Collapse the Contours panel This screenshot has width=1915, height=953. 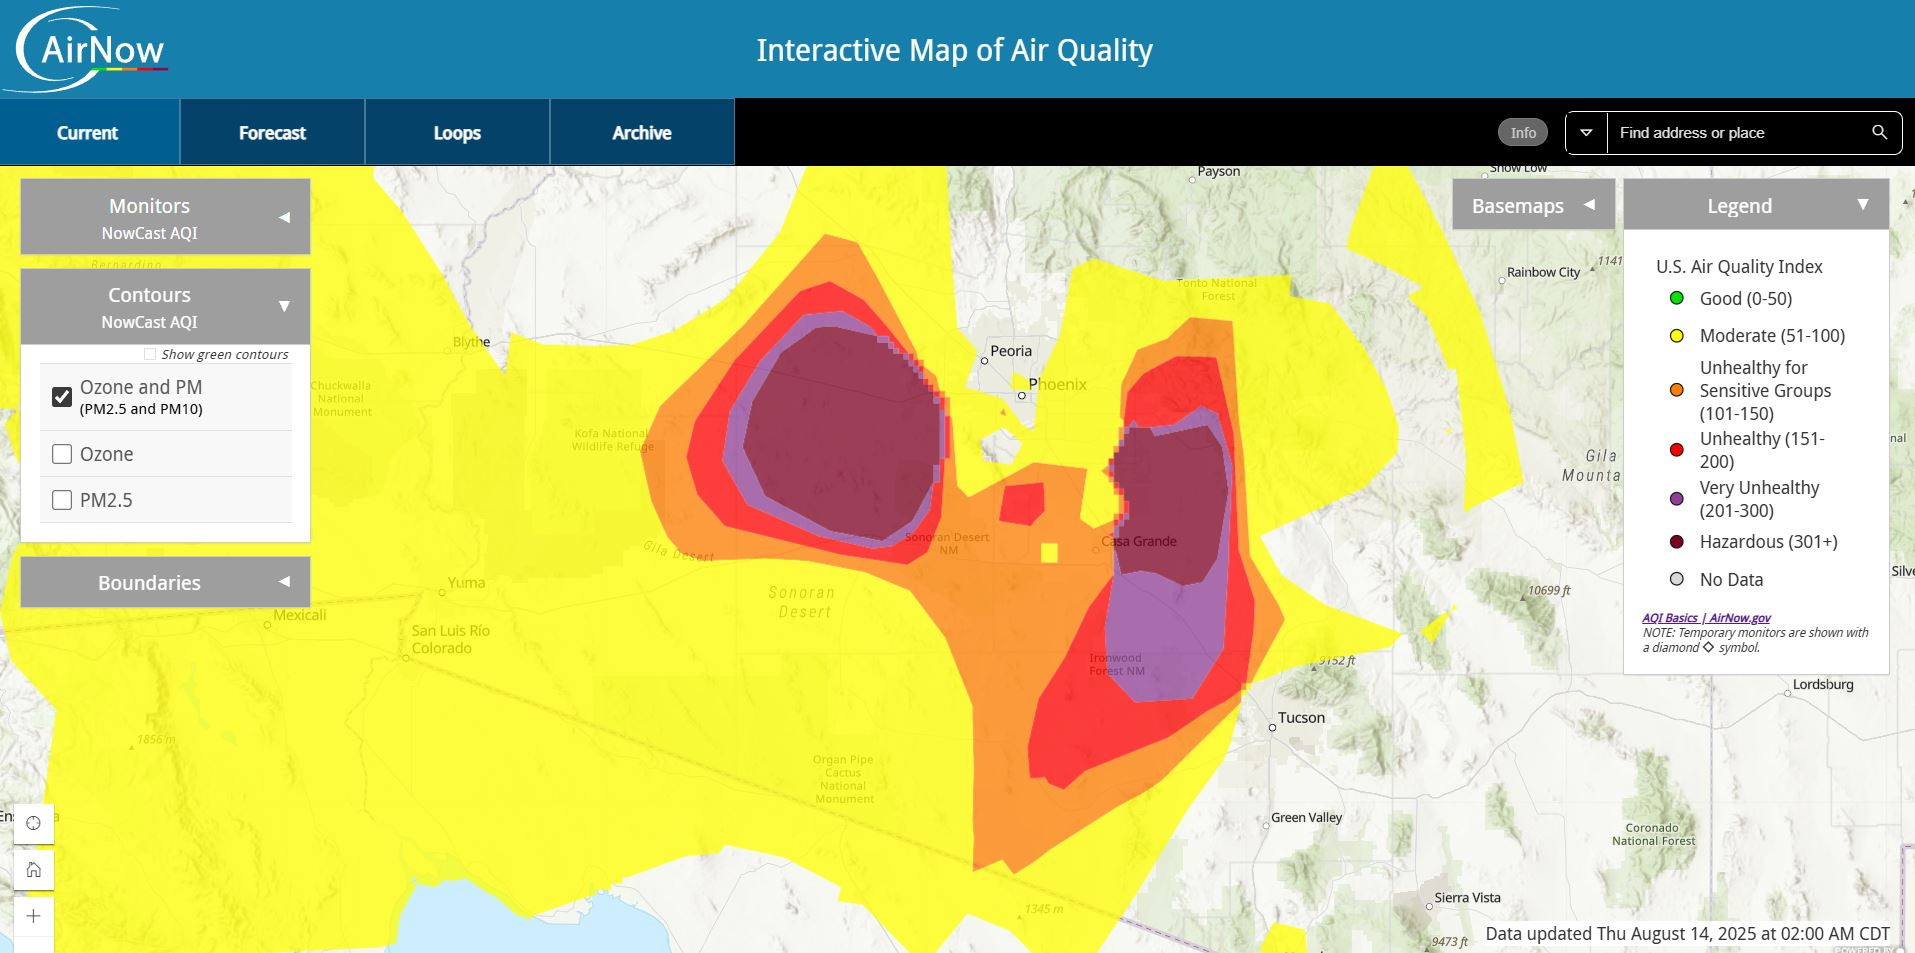point(165,306)
